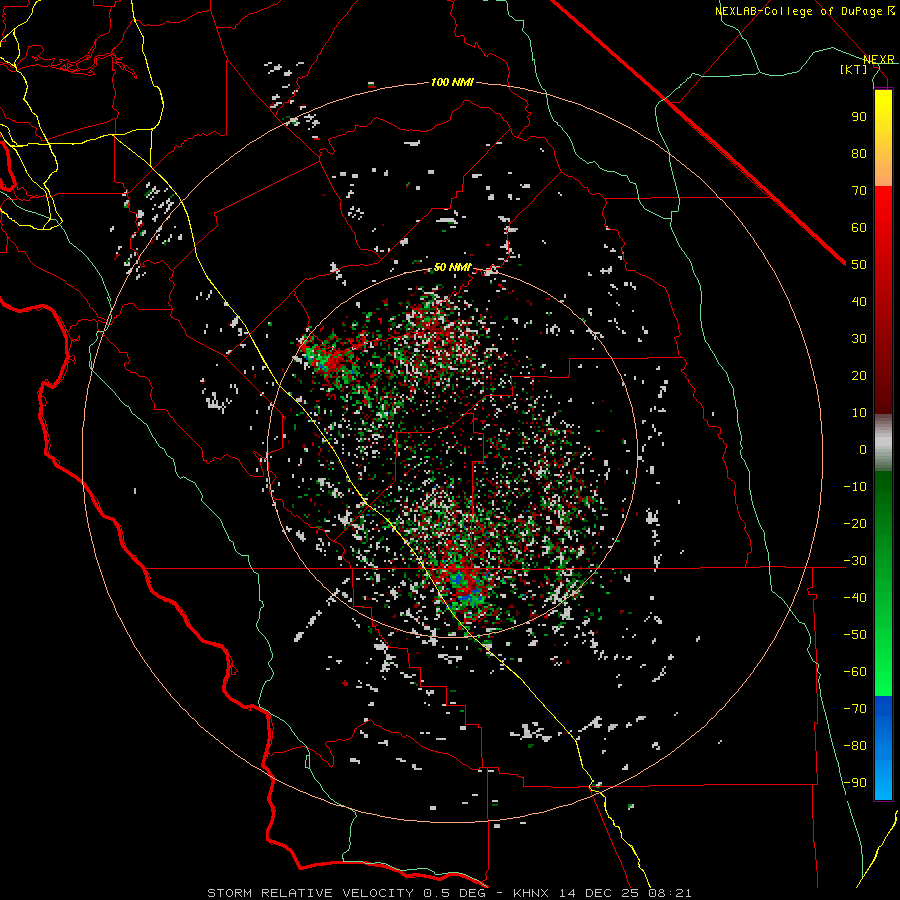
Task: Click the -80 value on the velocity scale
Action: click(855, 746)
